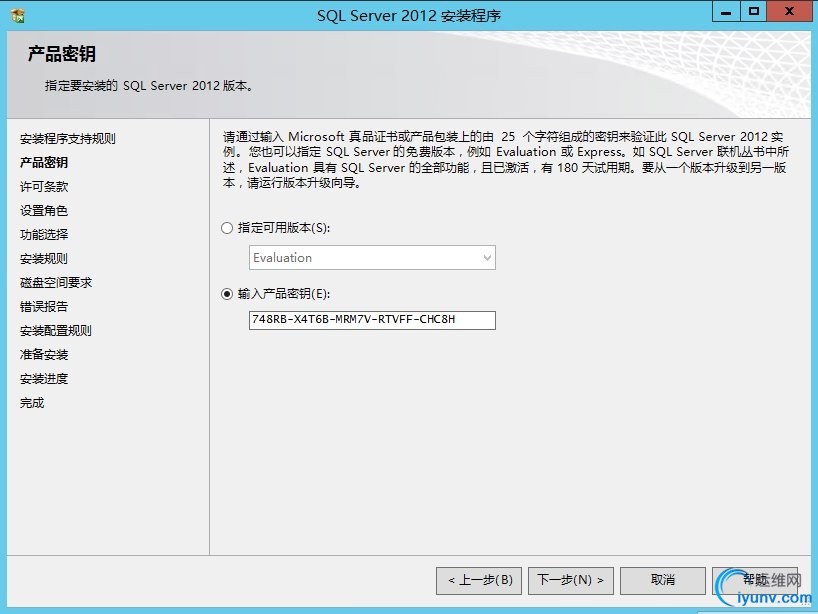Click the 错误报告 step in sidebar
This screenshot has width=818, height=614.
point(44,307)
